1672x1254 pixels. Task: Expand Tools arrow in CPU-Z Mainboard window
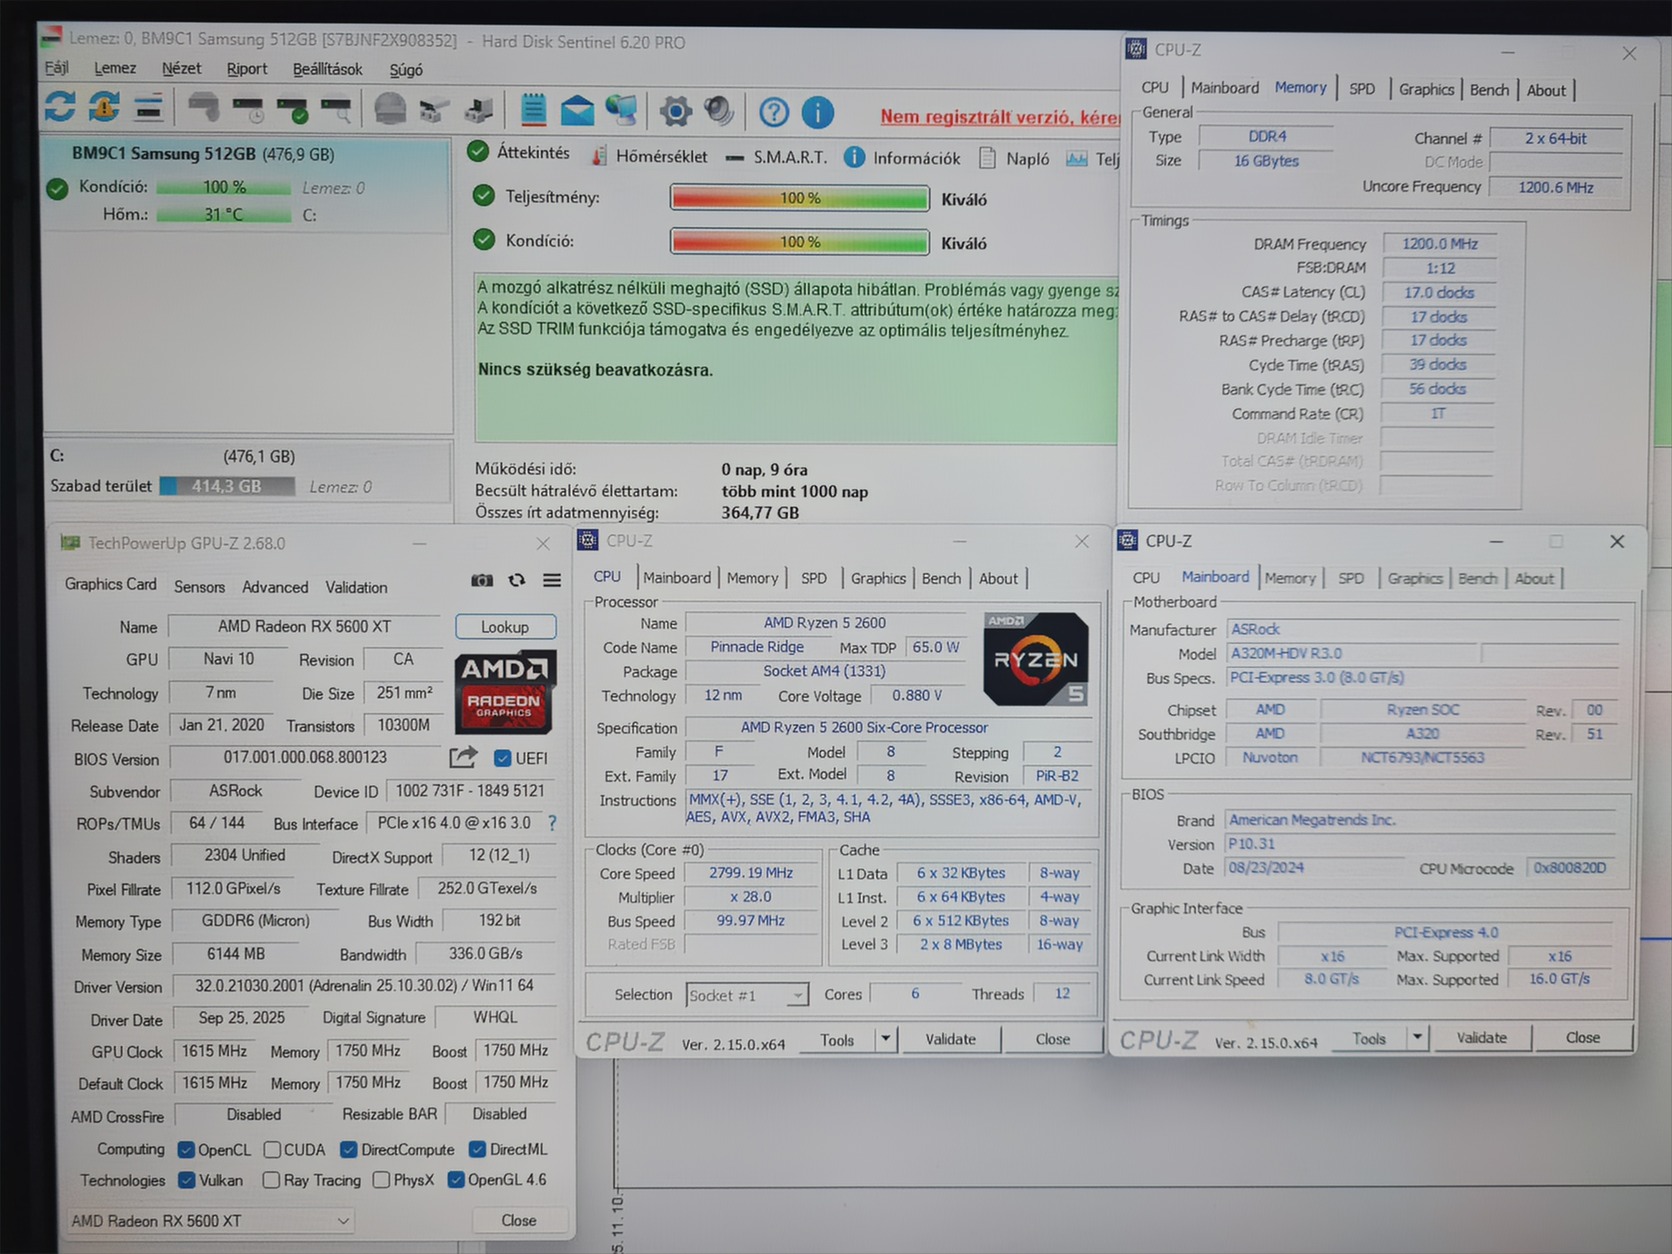(1417, 1038)
